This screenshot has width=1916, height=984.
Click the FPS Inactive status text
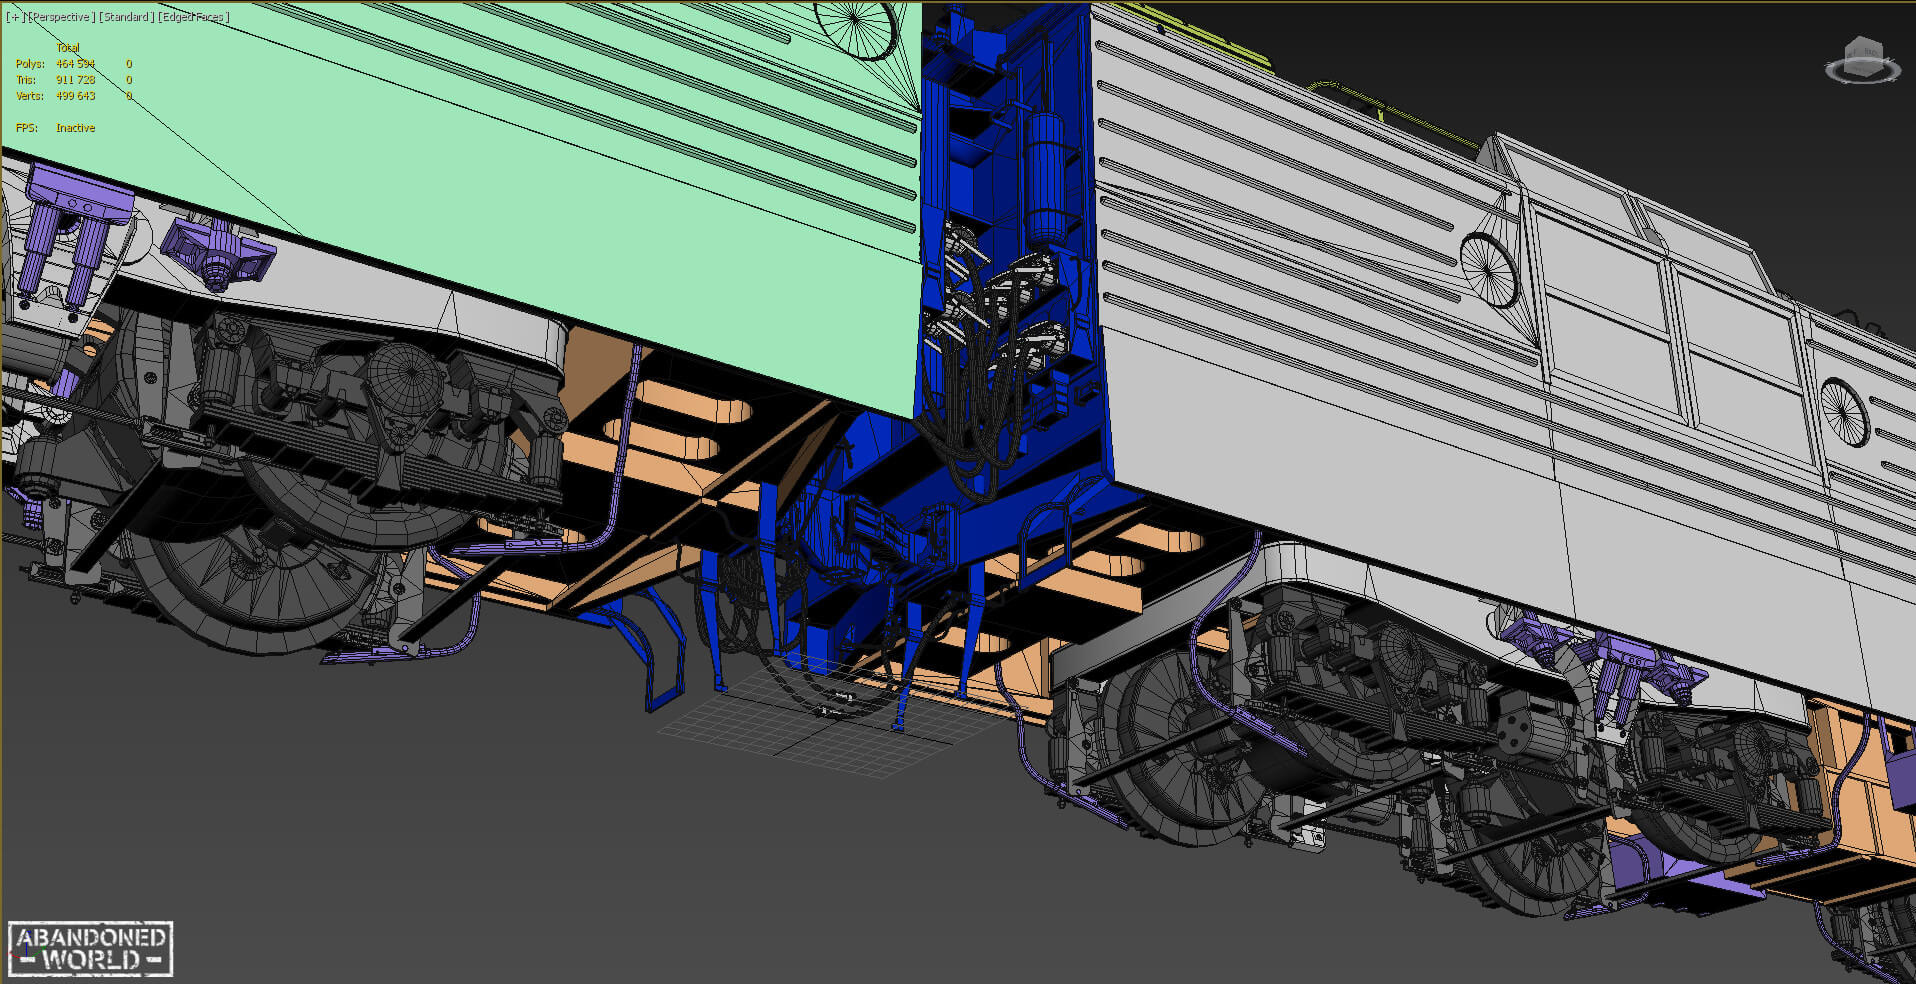tap(75, 128)
